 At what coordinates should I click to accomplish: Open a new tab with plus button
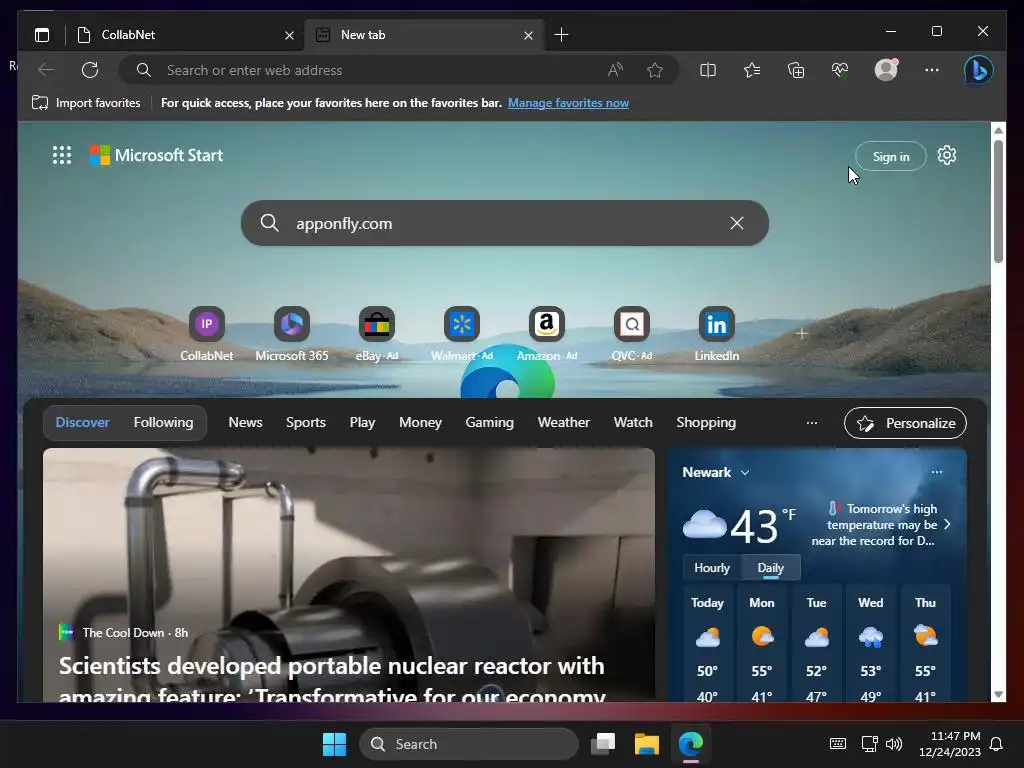pyautogui.click(x=561, y=35)
